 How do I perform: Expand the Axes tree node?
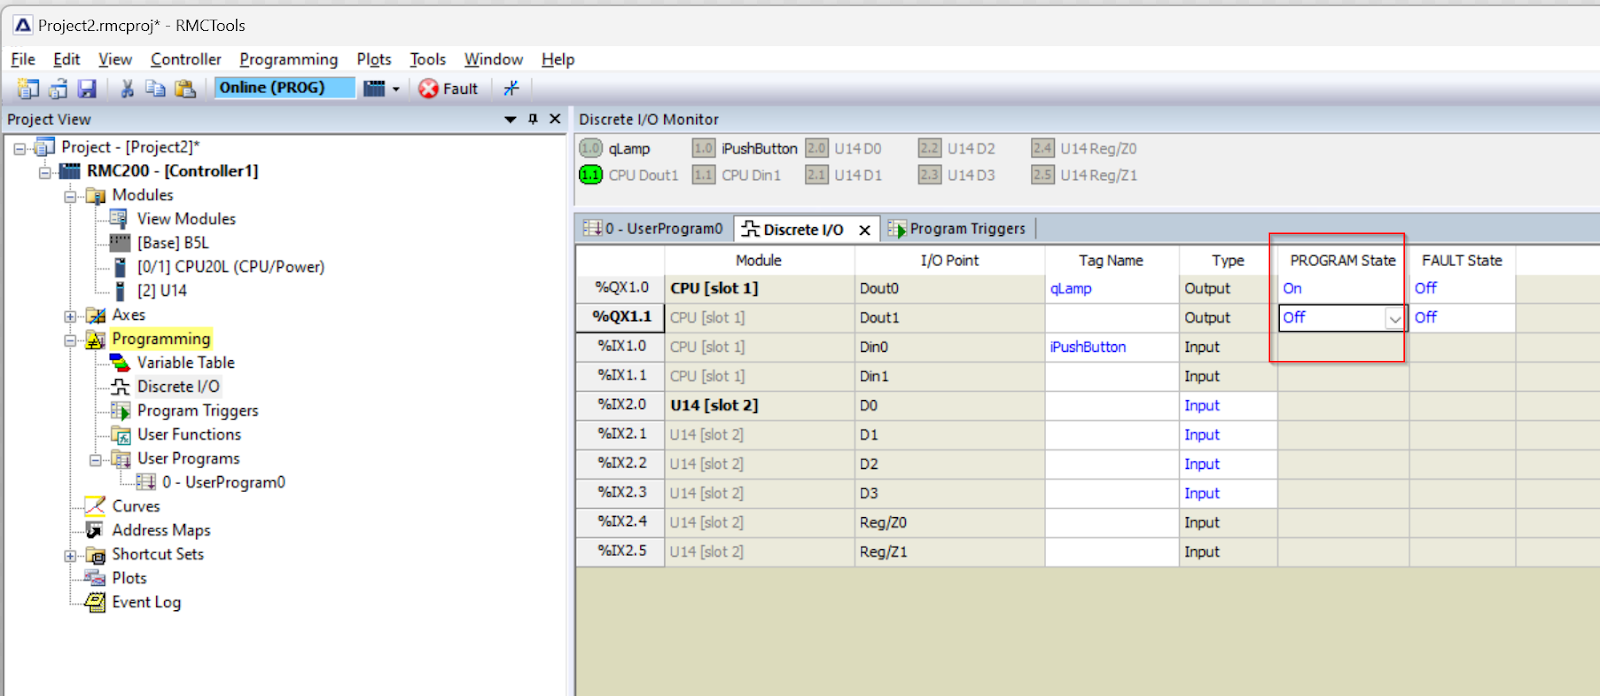coord(70,316)
